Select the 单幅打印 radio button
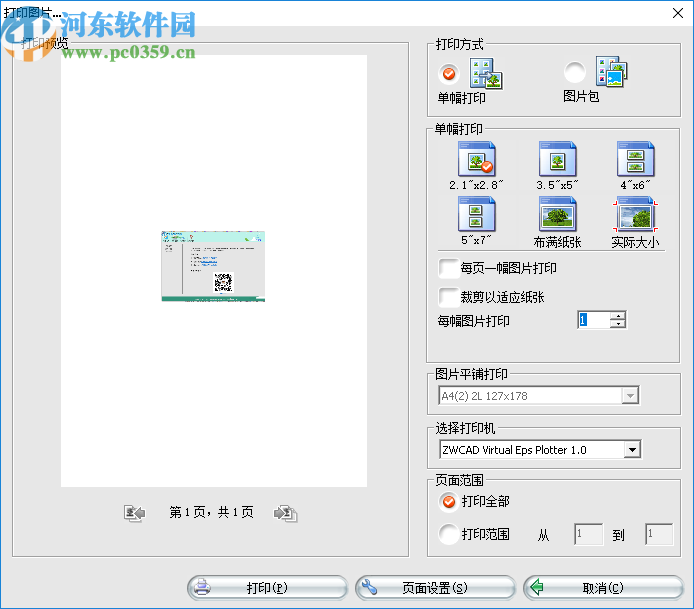 click(449, 73)
